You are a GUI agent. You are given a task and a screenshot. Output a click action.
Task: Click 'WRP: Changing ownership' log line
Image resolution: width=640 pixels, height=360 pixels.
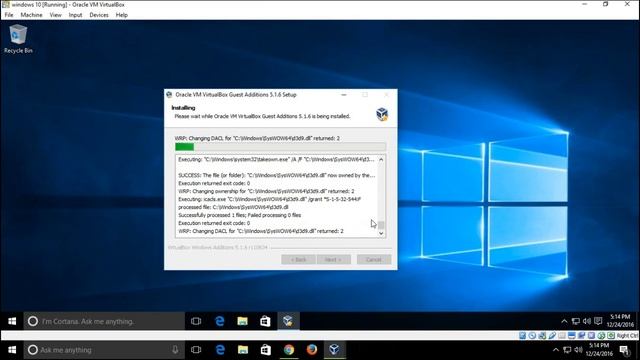coord(266,191)
